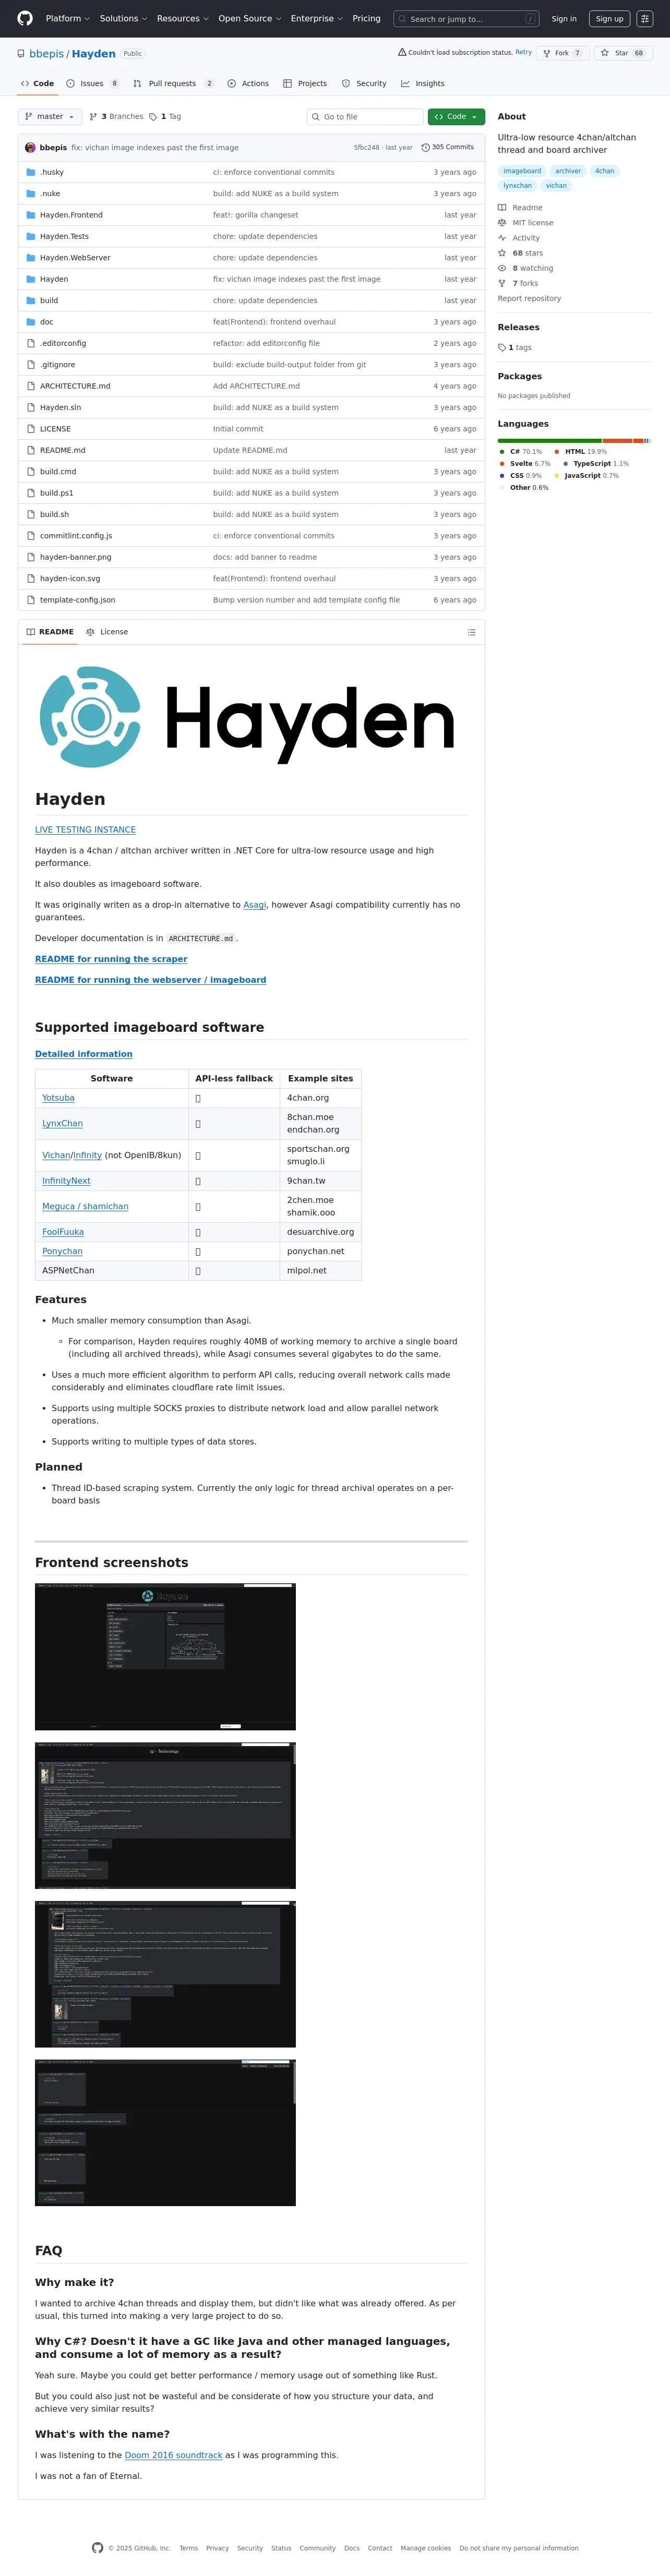The width and height of the screenshot is (670, 2576).
Task: Open the C# 70.1% language link
Action: point(520,452)
